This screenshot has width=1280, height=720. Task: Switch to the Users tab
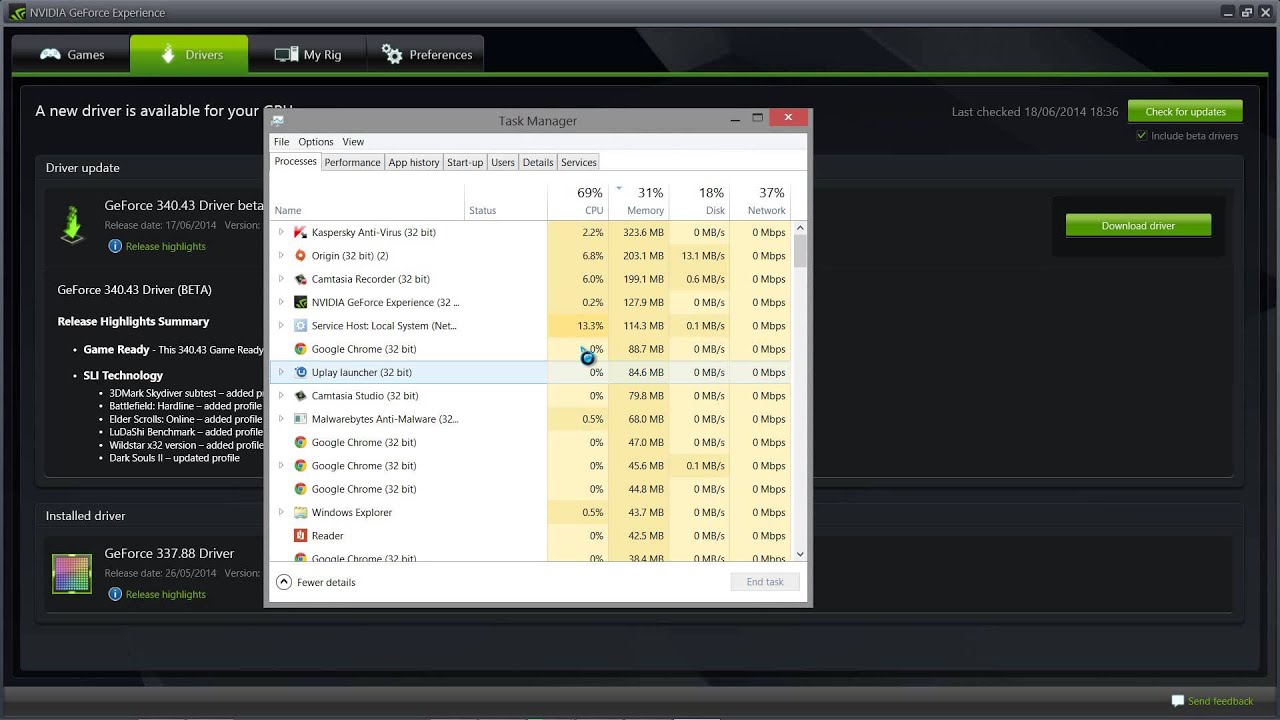point(503,162)
